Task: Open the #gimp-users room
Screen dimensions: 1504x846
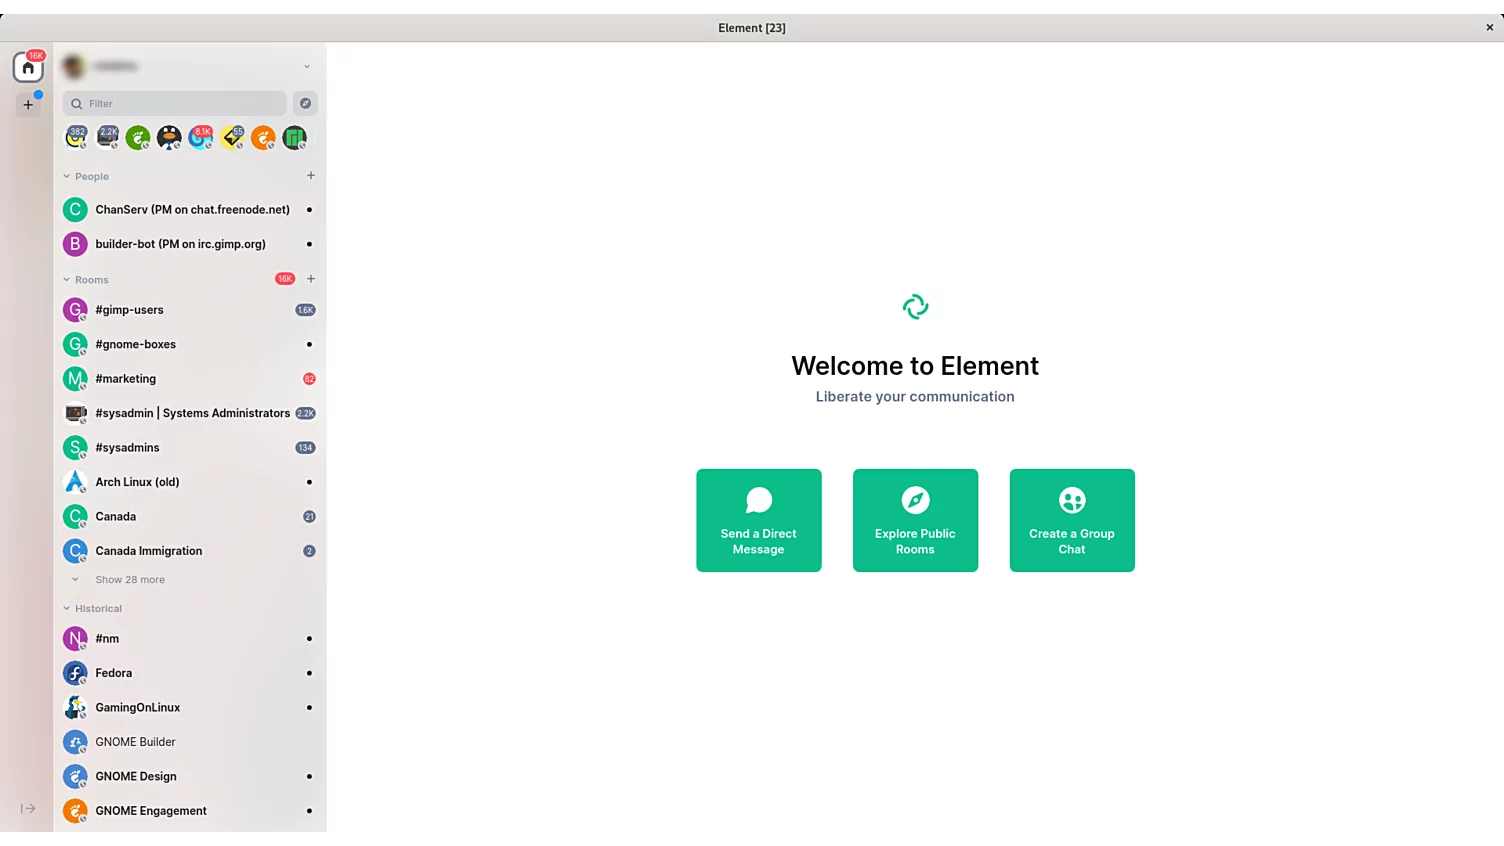Action: (x=190, y=310)
